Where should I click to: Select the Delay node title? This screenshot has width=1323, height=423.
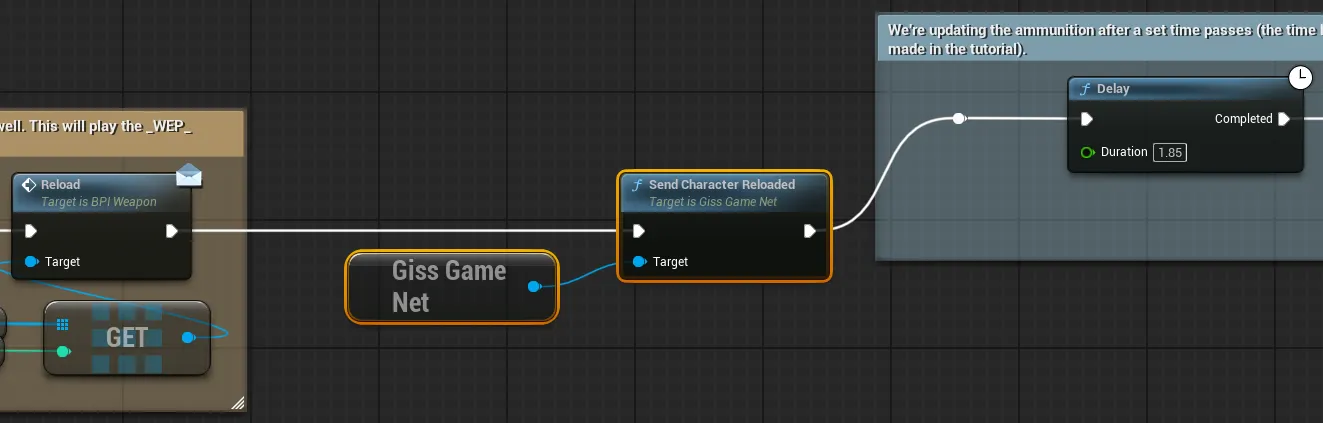1113,89
